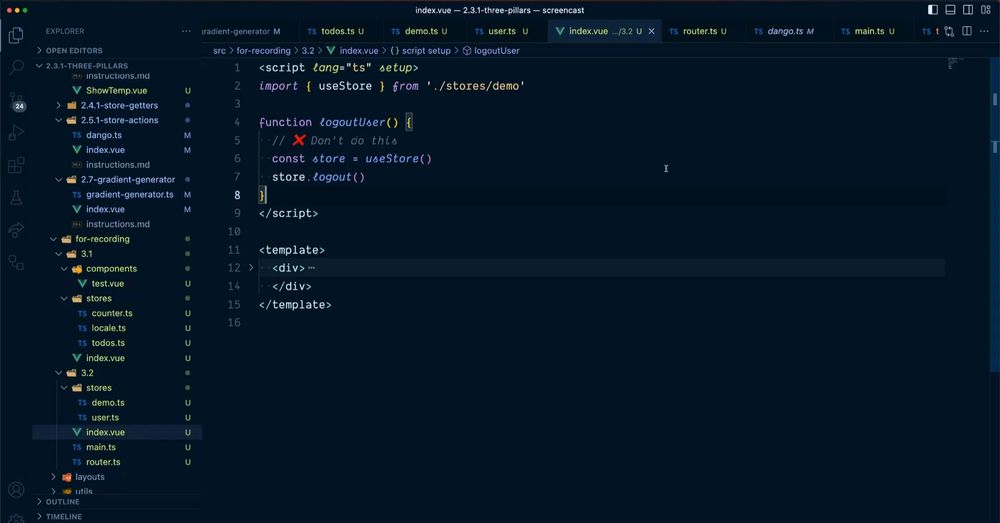Click the script setup breadcrumb segment
Screen dimensions: 1000x523
[420, 50]
